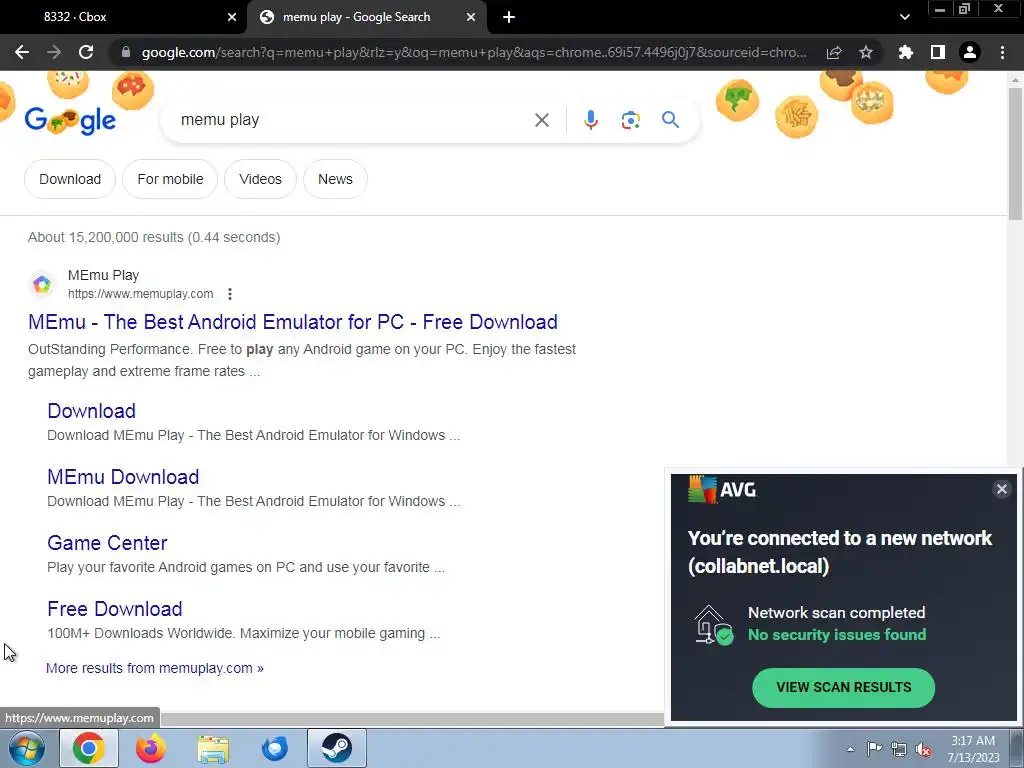Close the AVG network notification
Screen dimensions: 1024x768
[x=1001, y=489]
